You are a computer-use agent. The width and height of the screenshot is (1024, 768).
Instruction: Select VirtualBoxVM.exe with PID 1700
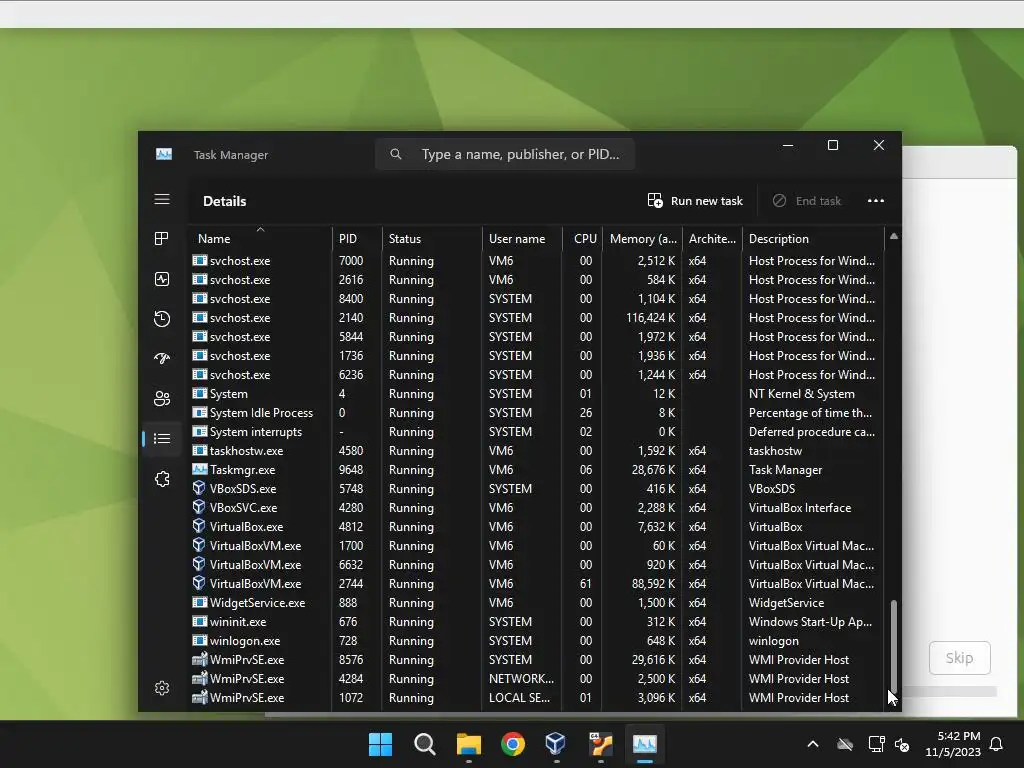[x=536, y=545]
